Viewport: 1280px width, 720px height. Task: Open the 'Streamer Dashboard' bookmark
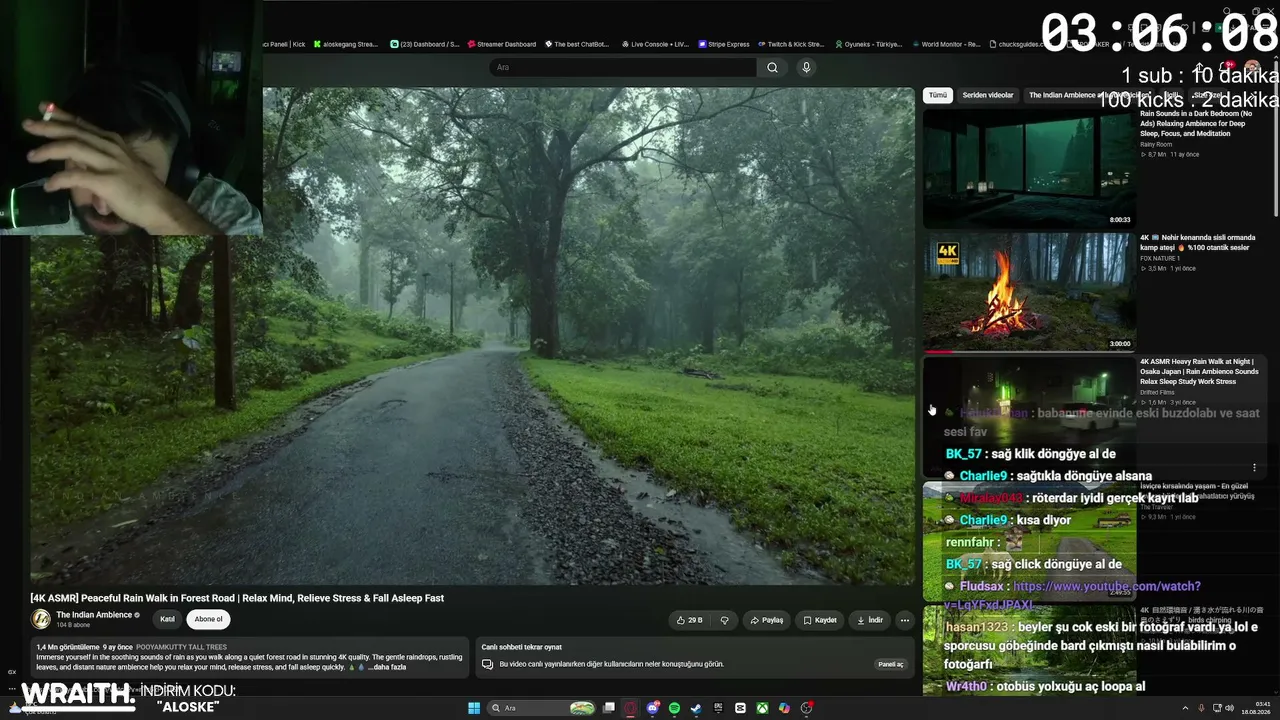click(x=502, y=44)
